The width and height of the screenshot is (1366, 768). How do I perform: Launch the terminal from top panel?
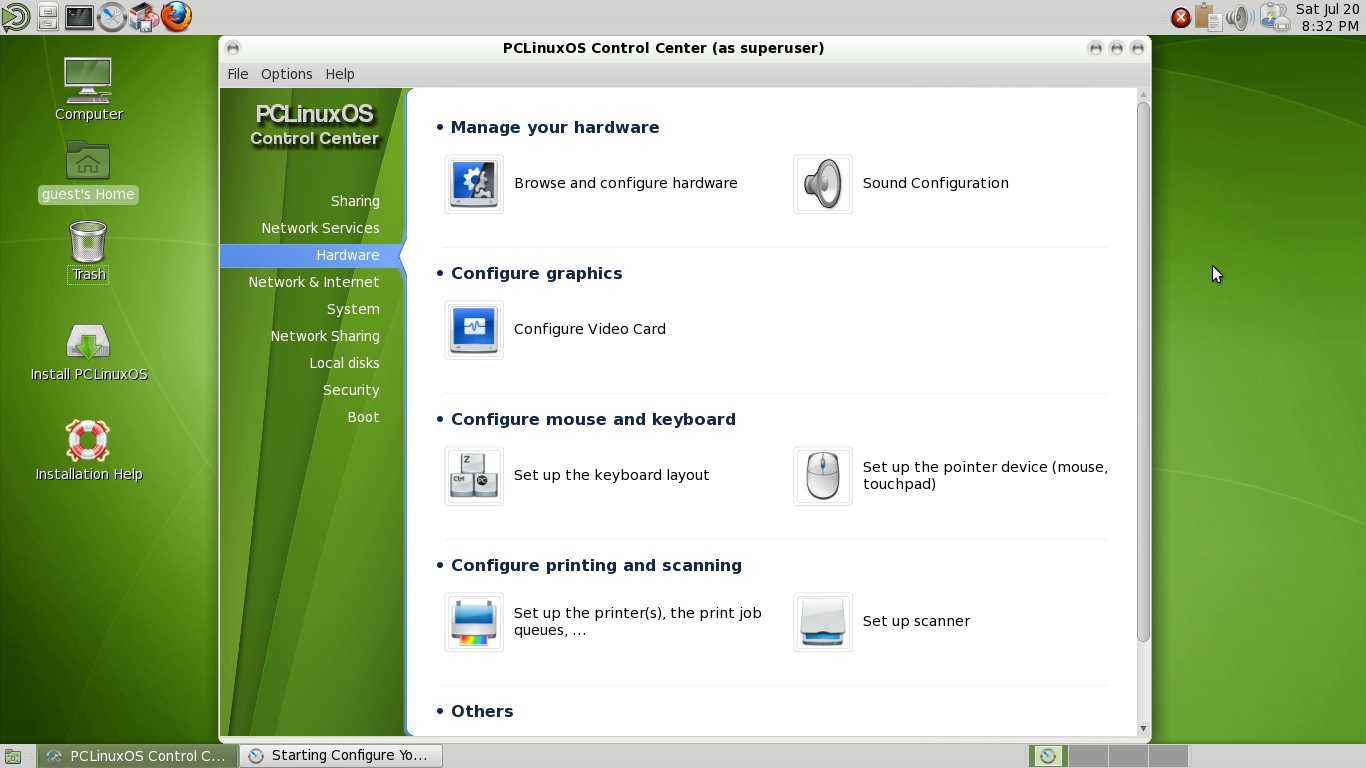click(x=79, y=16)
